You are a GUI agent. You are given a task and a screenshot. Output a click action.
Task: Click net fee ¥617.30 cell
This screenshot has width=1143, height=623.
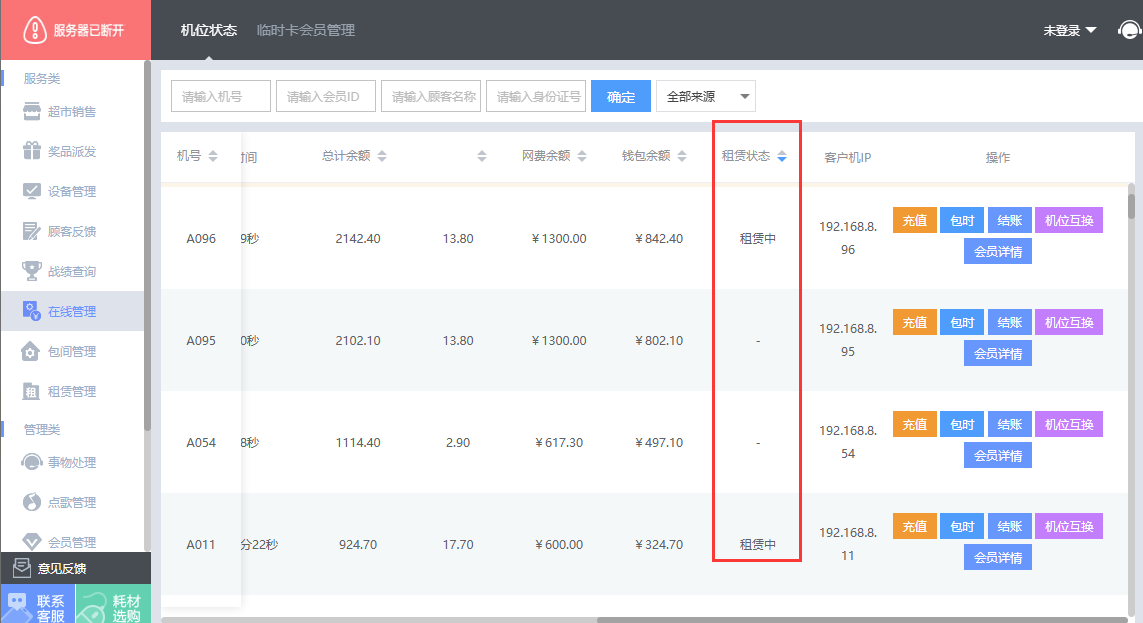tap(559, 442)
